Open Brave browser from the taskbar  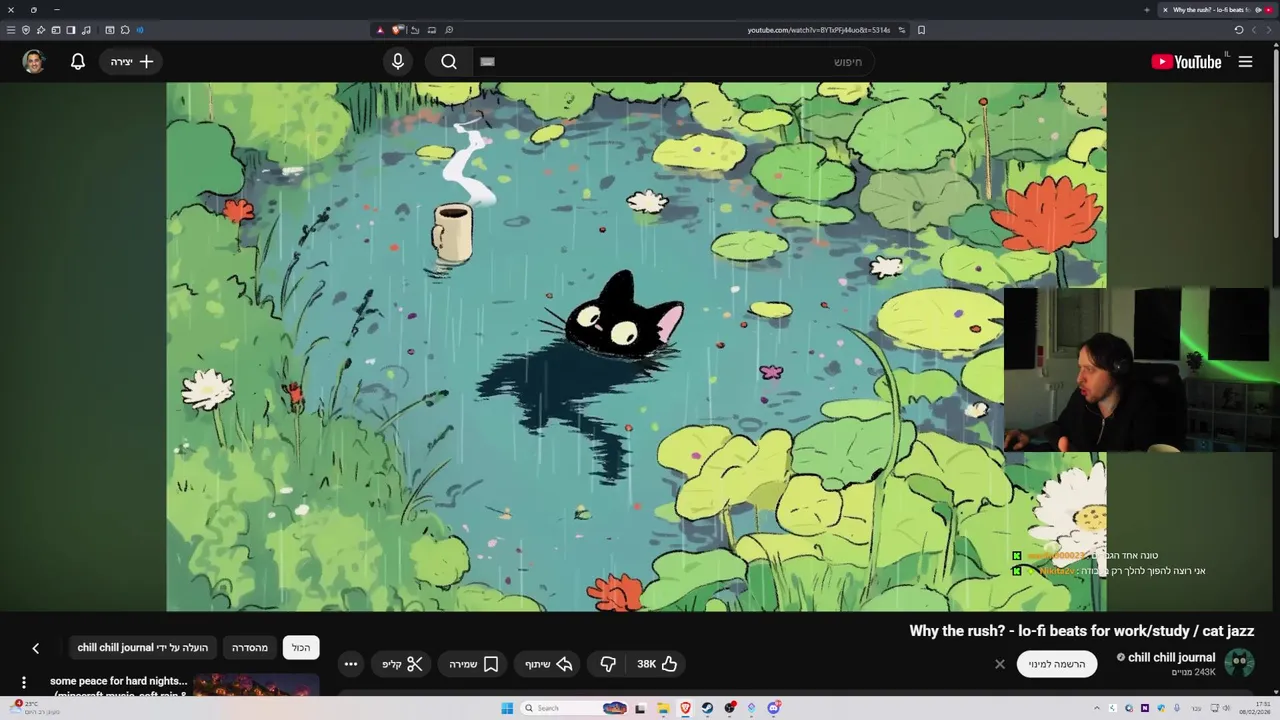[685, 708]
